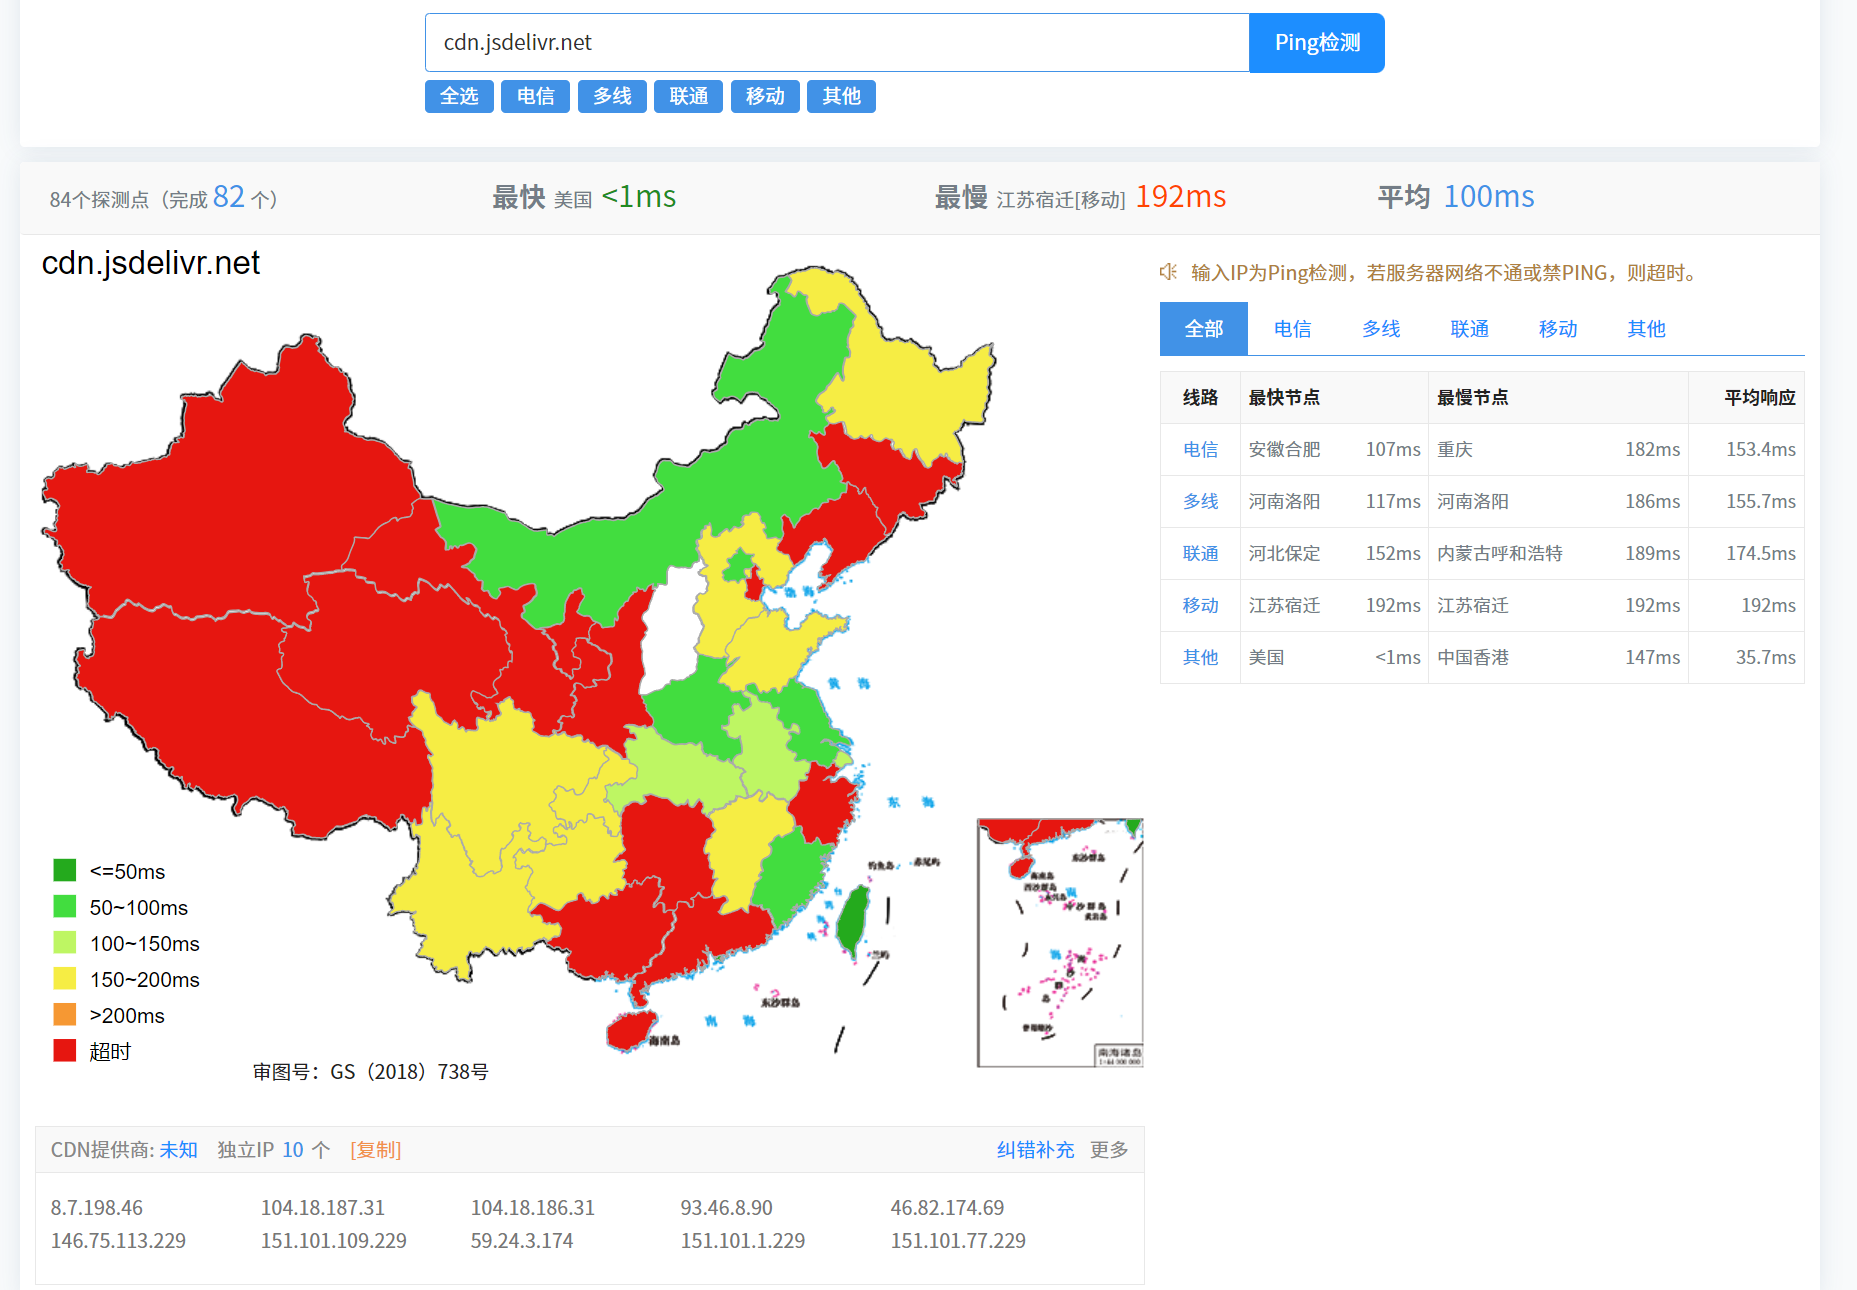
Task: Click IP address 151.101.1.229
Action: [743, 1241]
